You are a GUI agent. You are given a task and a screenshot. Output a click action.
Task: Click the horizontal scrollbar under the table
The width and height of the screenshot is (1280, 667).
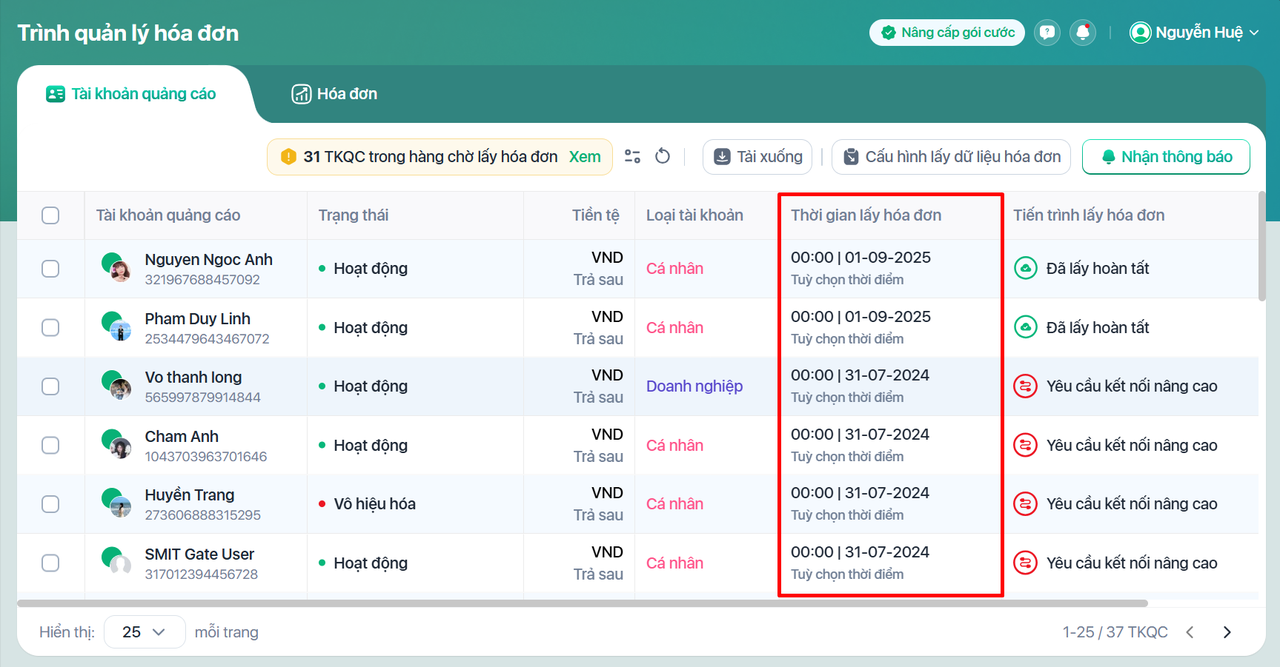pos(582,603)
